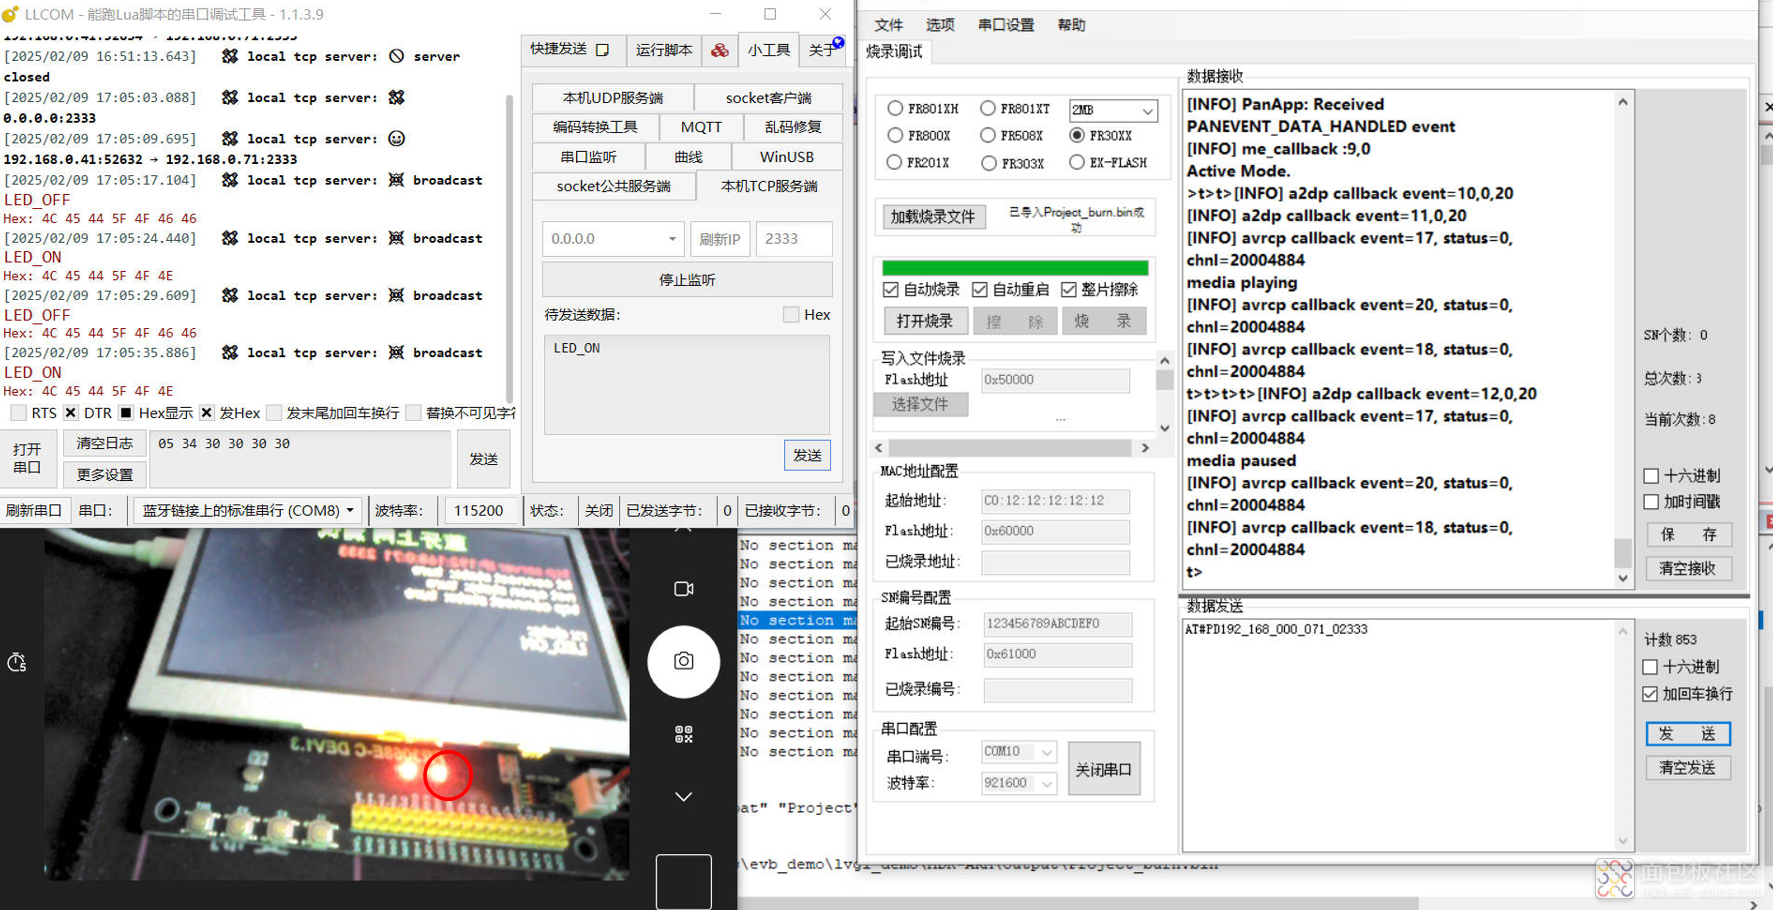Select the FR201X chip radio button
This screenshot has width=1773, height=910.
(x=895, y=162)
